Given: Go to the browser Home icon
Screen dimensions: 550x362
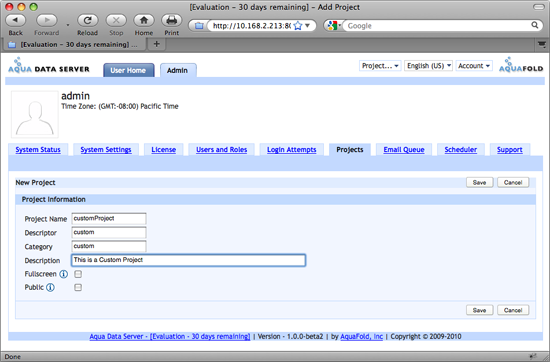Looking at the screenshot, I should pos(144,20).
